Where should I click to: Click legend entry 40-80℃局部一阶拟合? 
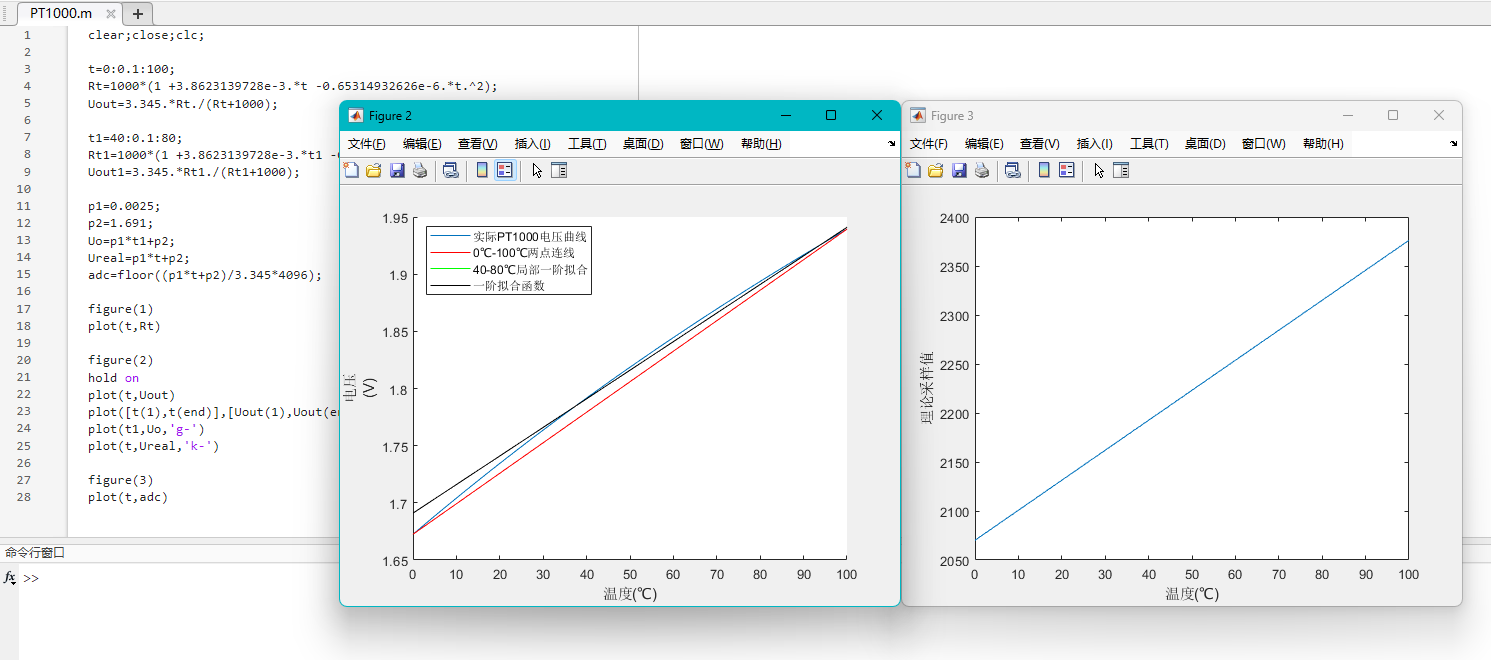530,270
